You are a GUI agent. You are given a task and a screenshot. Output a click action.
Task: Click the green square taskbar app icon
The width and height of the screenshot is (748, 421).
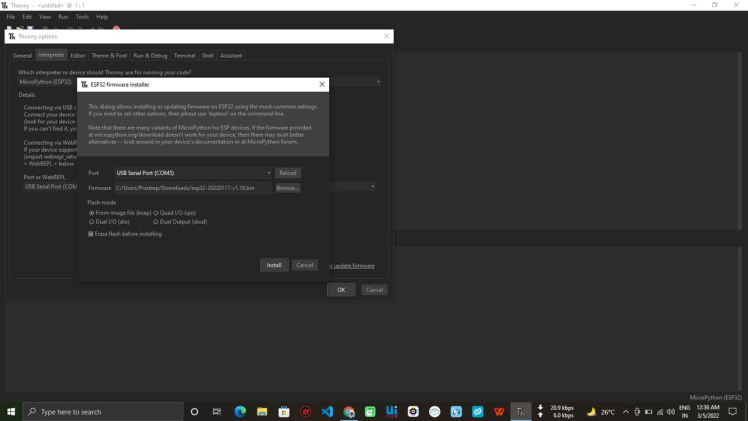click(x=370, y=411)
